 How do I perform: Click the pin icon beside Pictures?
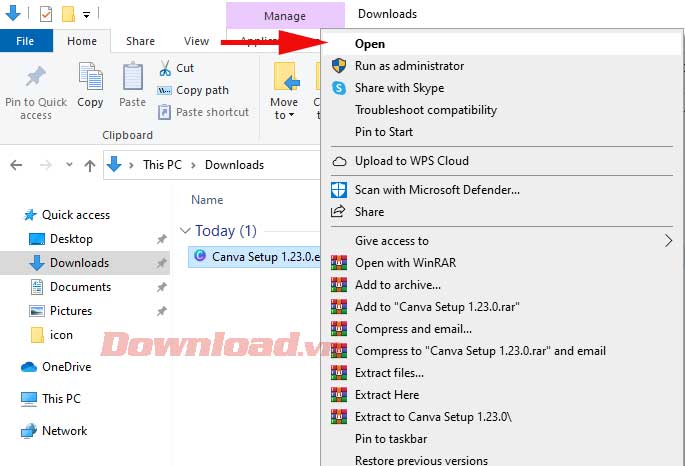pyautogui.click(x=162, y=311)
